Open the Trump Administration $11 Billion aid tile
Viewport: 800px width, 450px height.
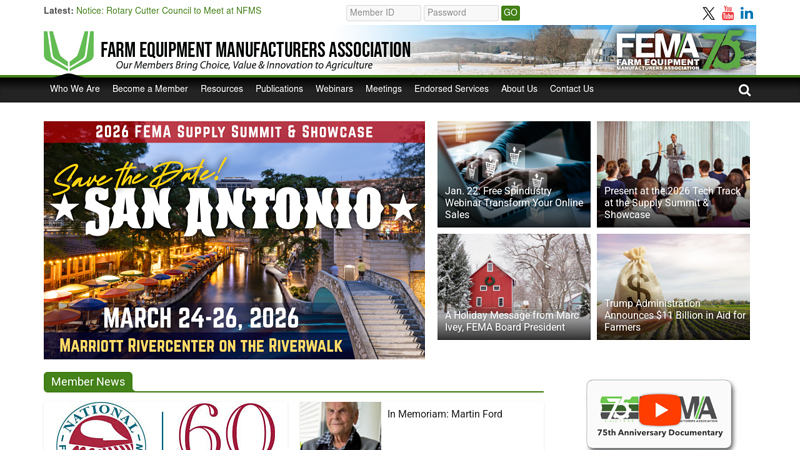point(673,287)
